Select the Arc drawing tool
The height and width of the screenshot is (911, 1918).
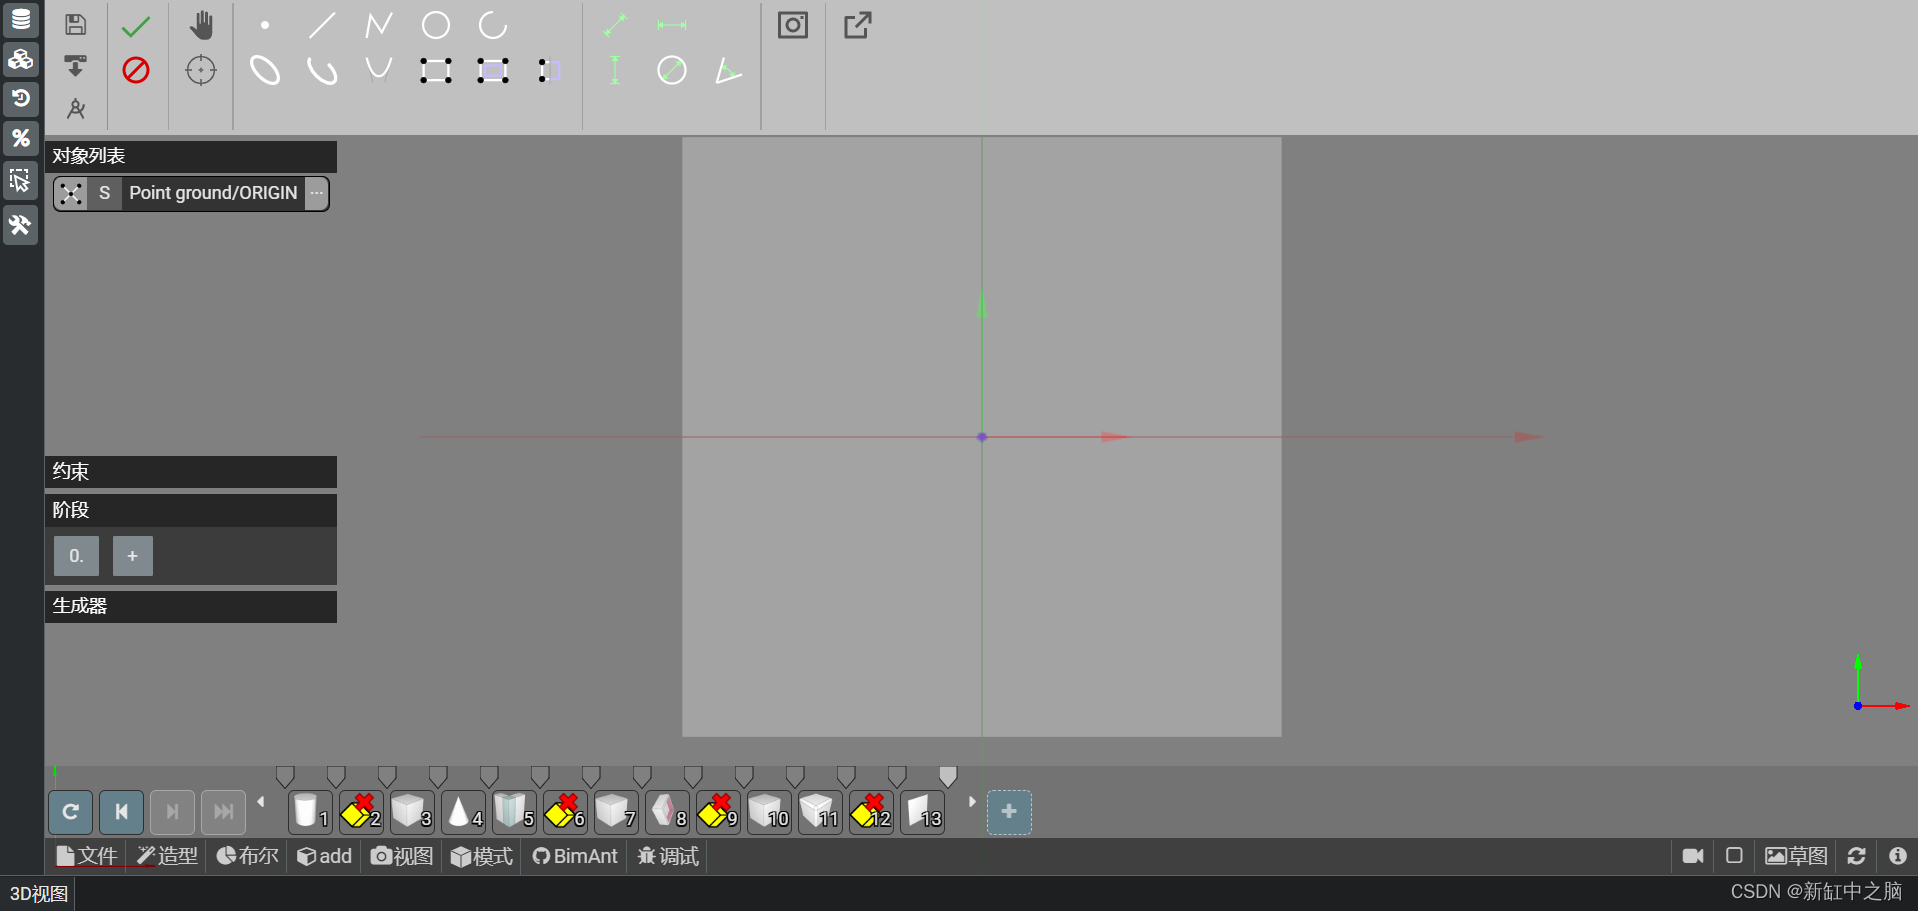point(492,25)
